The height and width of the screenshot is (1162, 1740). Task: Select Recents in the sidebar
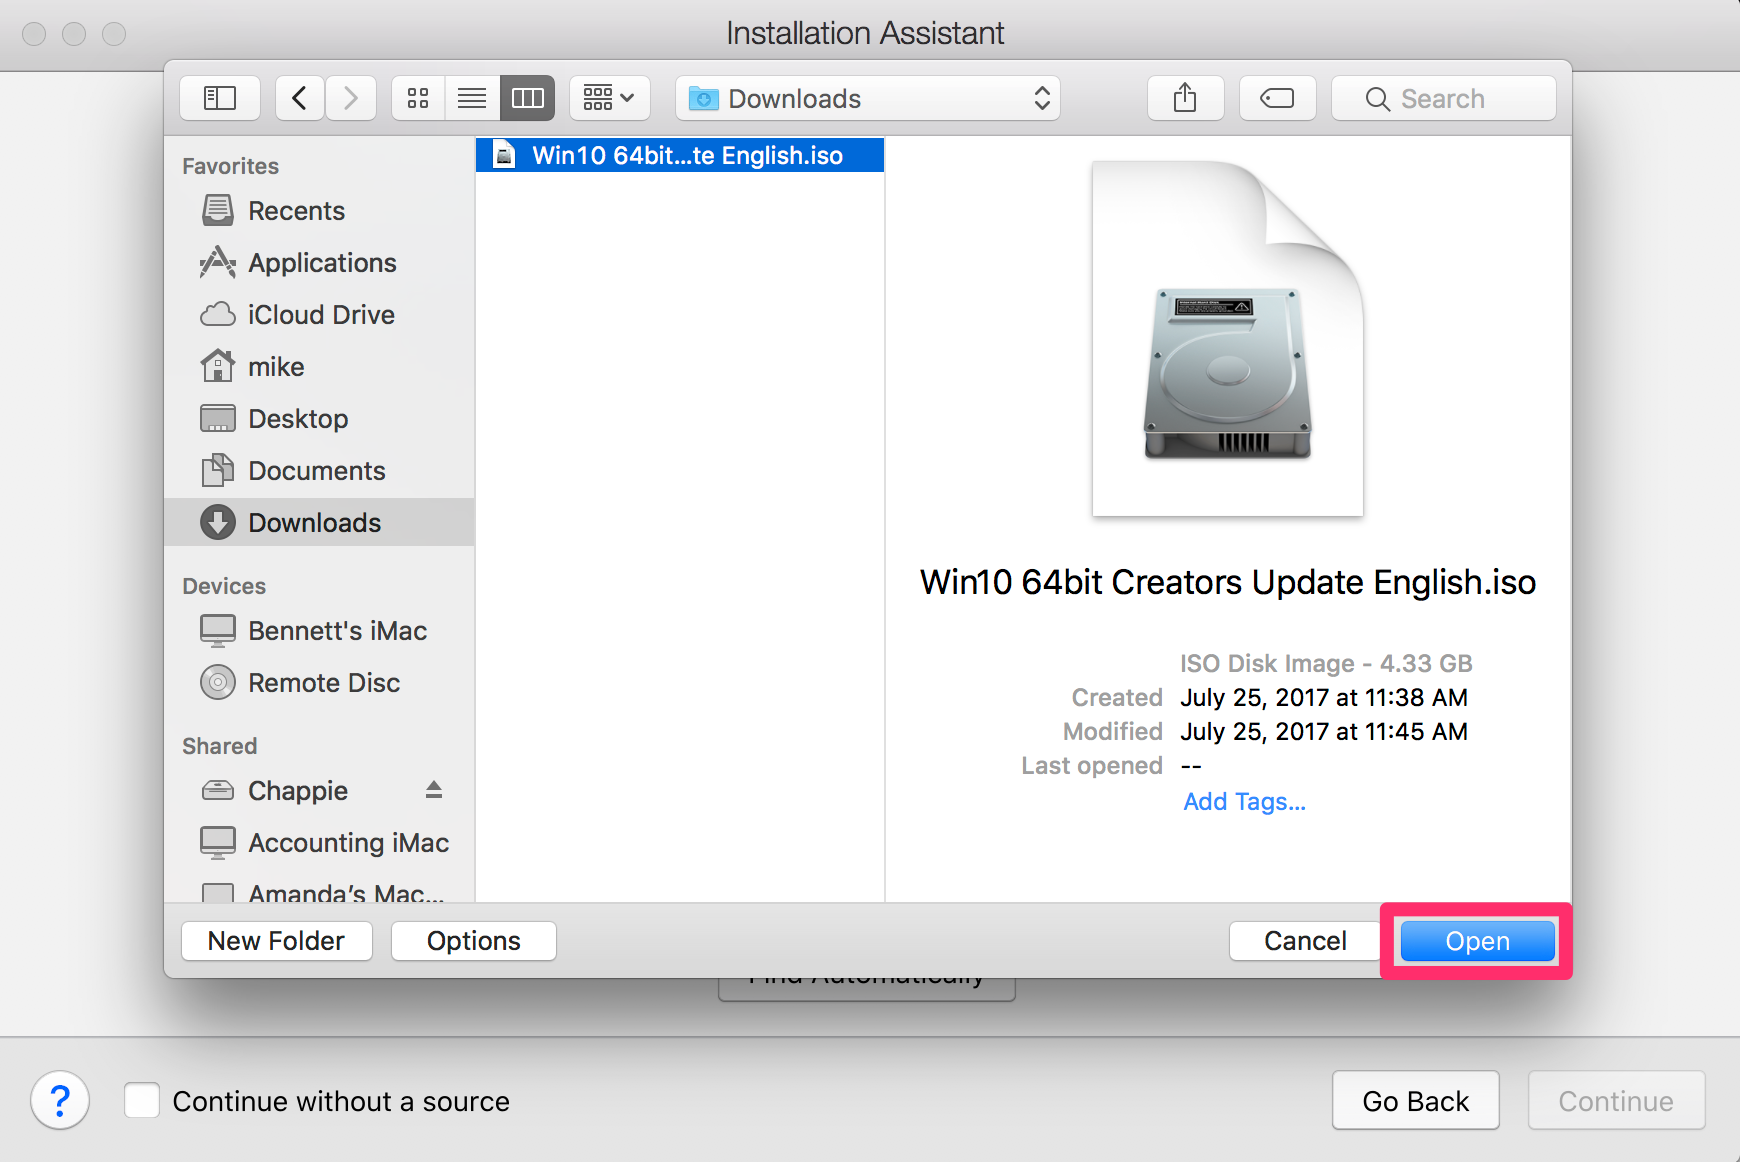319,211
